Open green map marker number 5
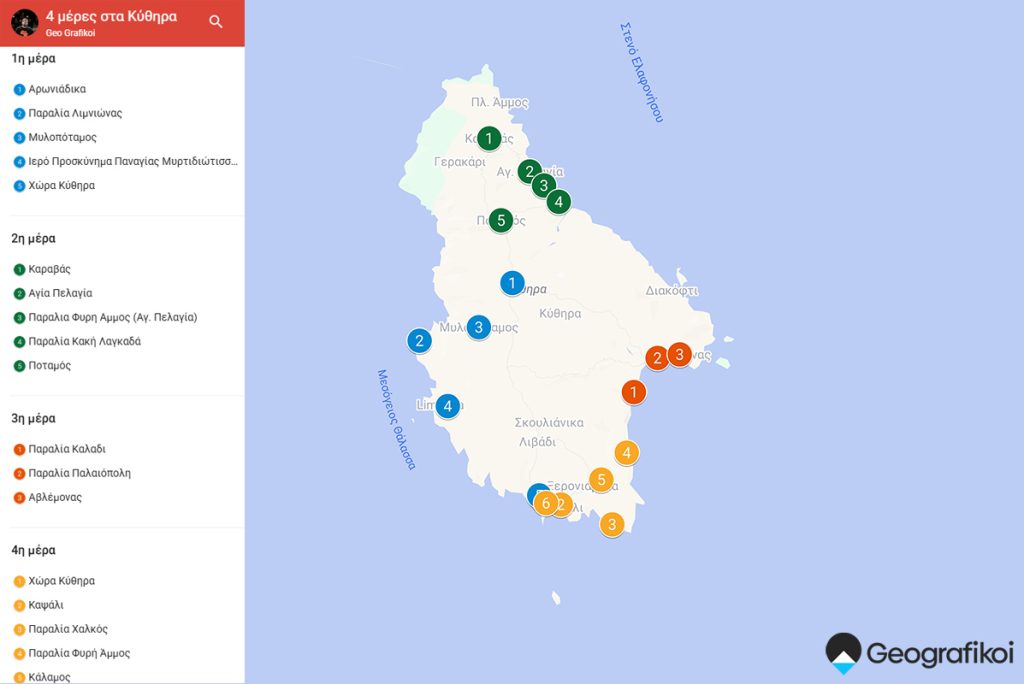This screenshot has height=684, width=1024. 501,220
